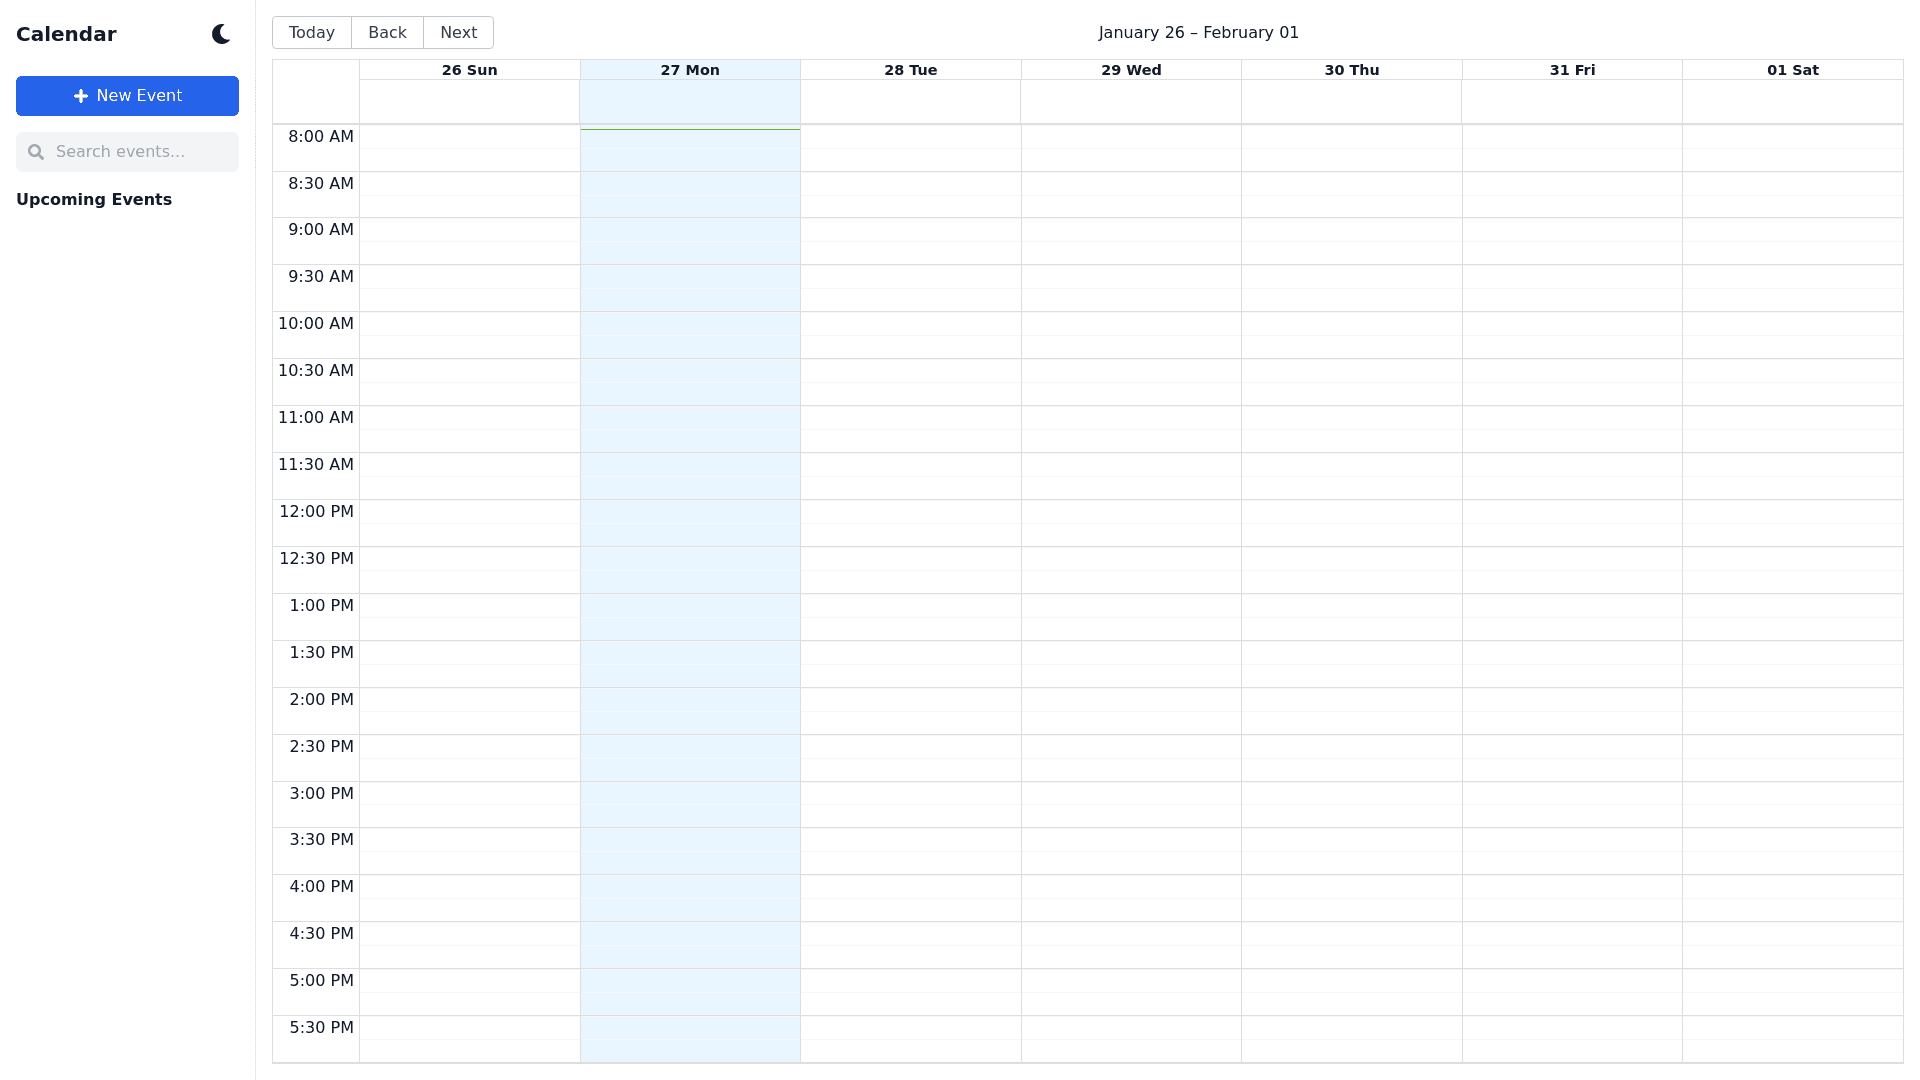
Task: Select the 28 Tue column header
Action: coord(910,70)
